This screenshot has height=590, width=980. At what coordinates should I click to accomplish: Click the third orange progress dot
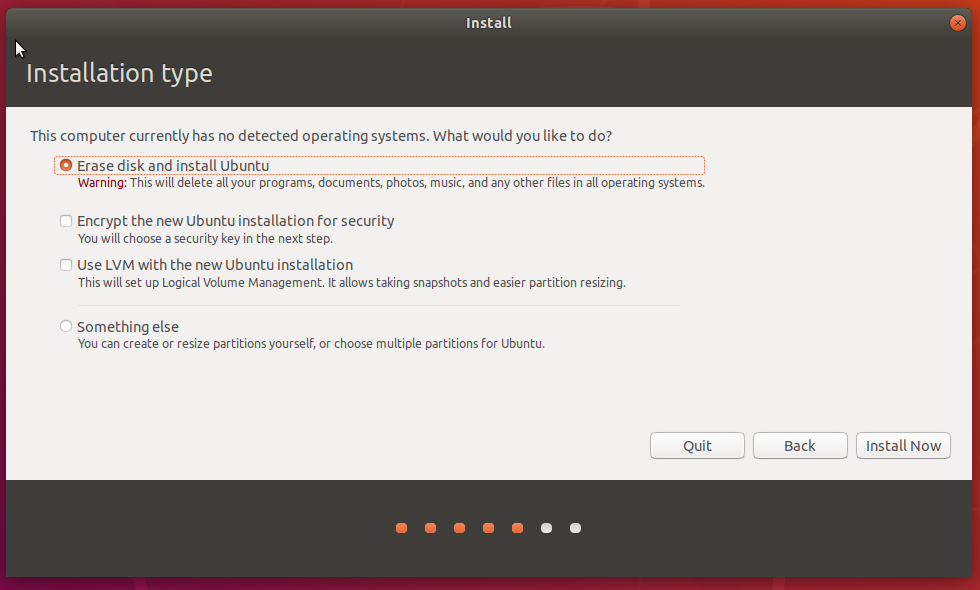tap(459, 528)
